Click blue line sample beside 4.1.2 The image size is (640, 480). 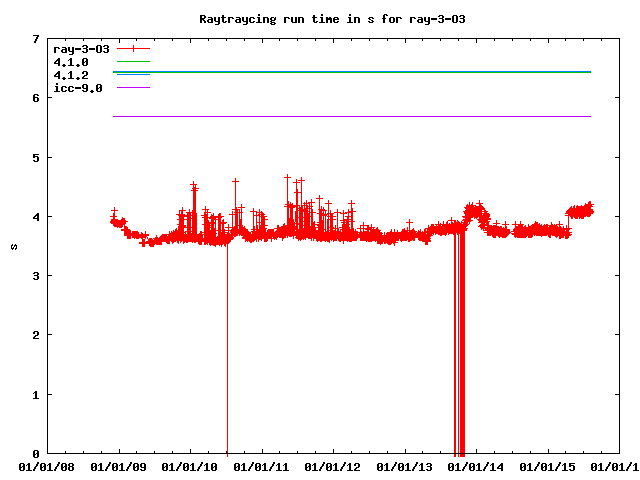coord(133,75)
